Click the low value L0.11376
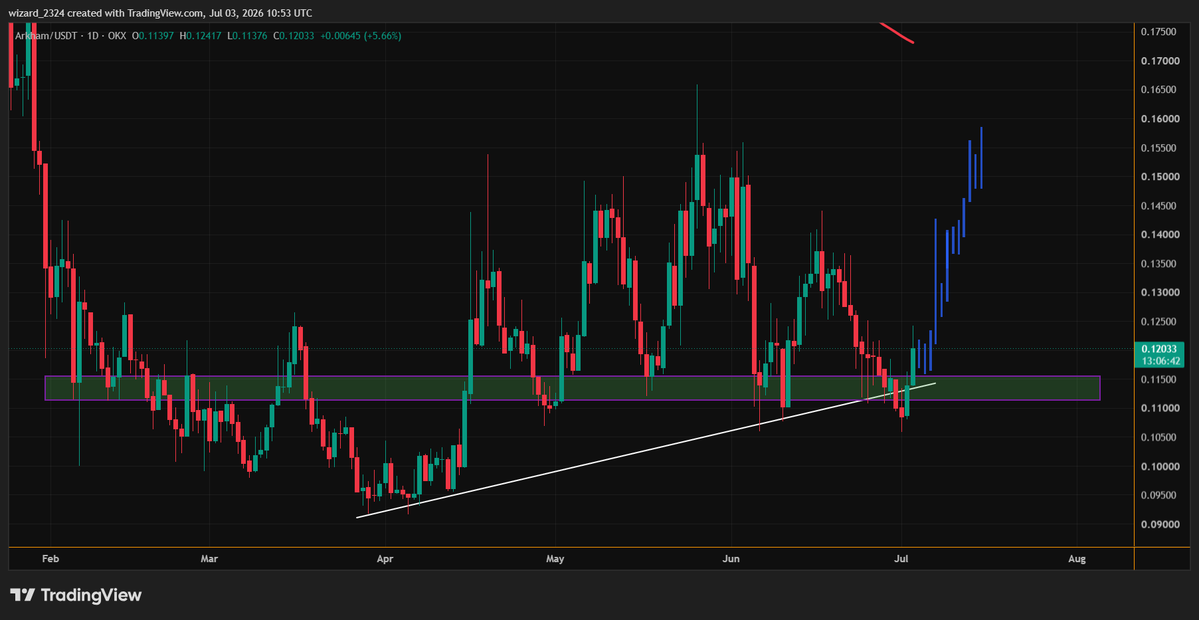 pos(247,36)
